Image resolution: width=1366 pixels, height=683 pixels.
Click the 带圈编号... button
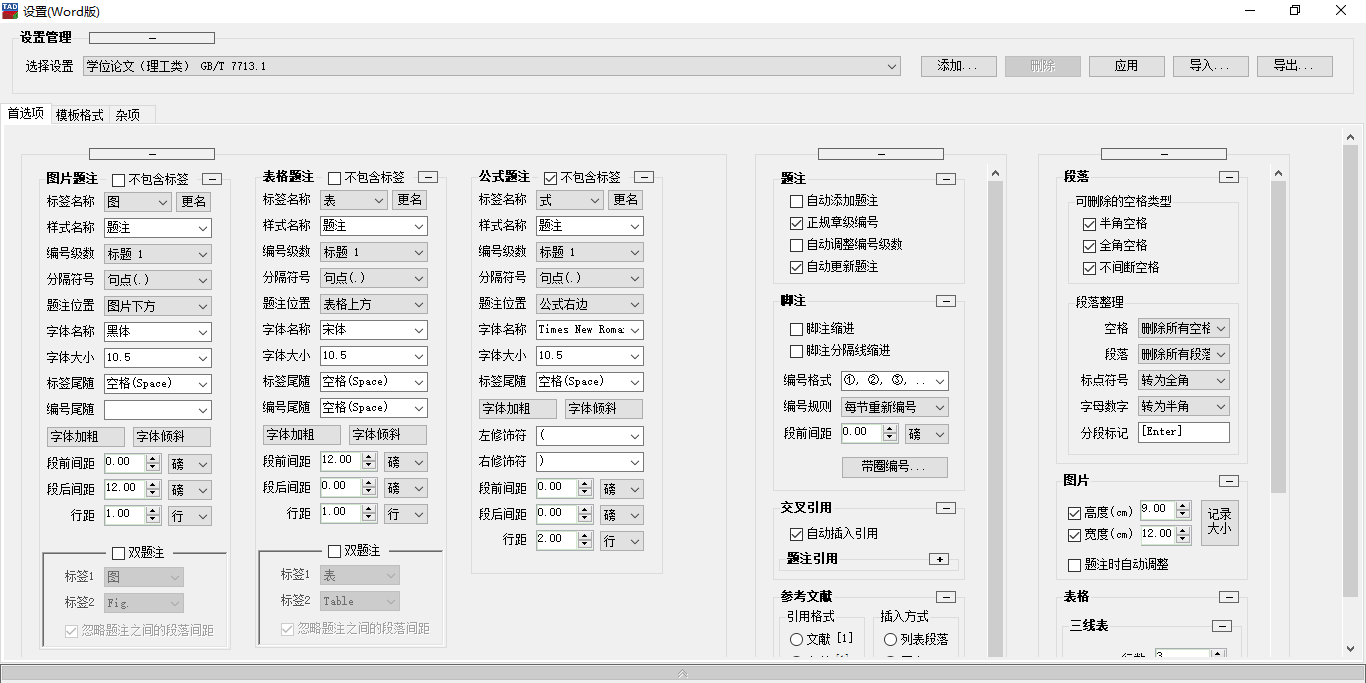pos(894,467)
